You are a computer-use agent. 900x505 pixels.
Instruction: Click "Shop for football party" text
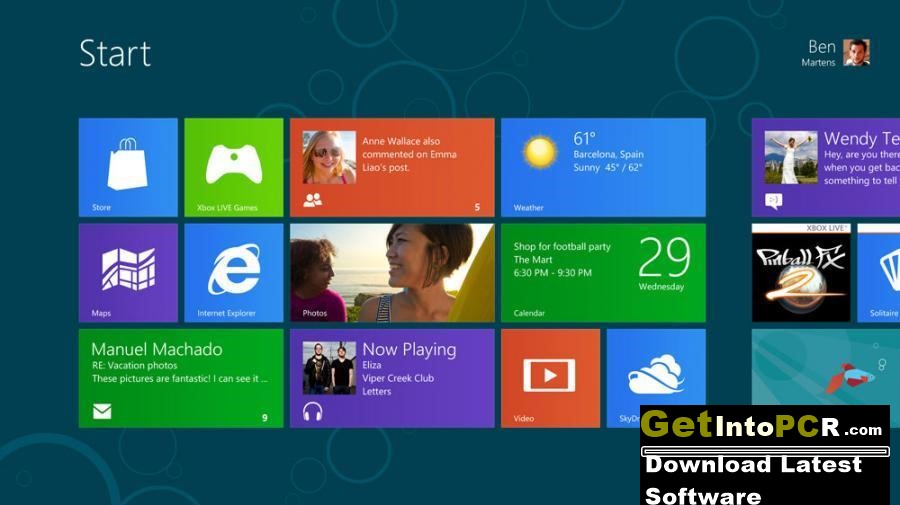click(x=562, y=247)
